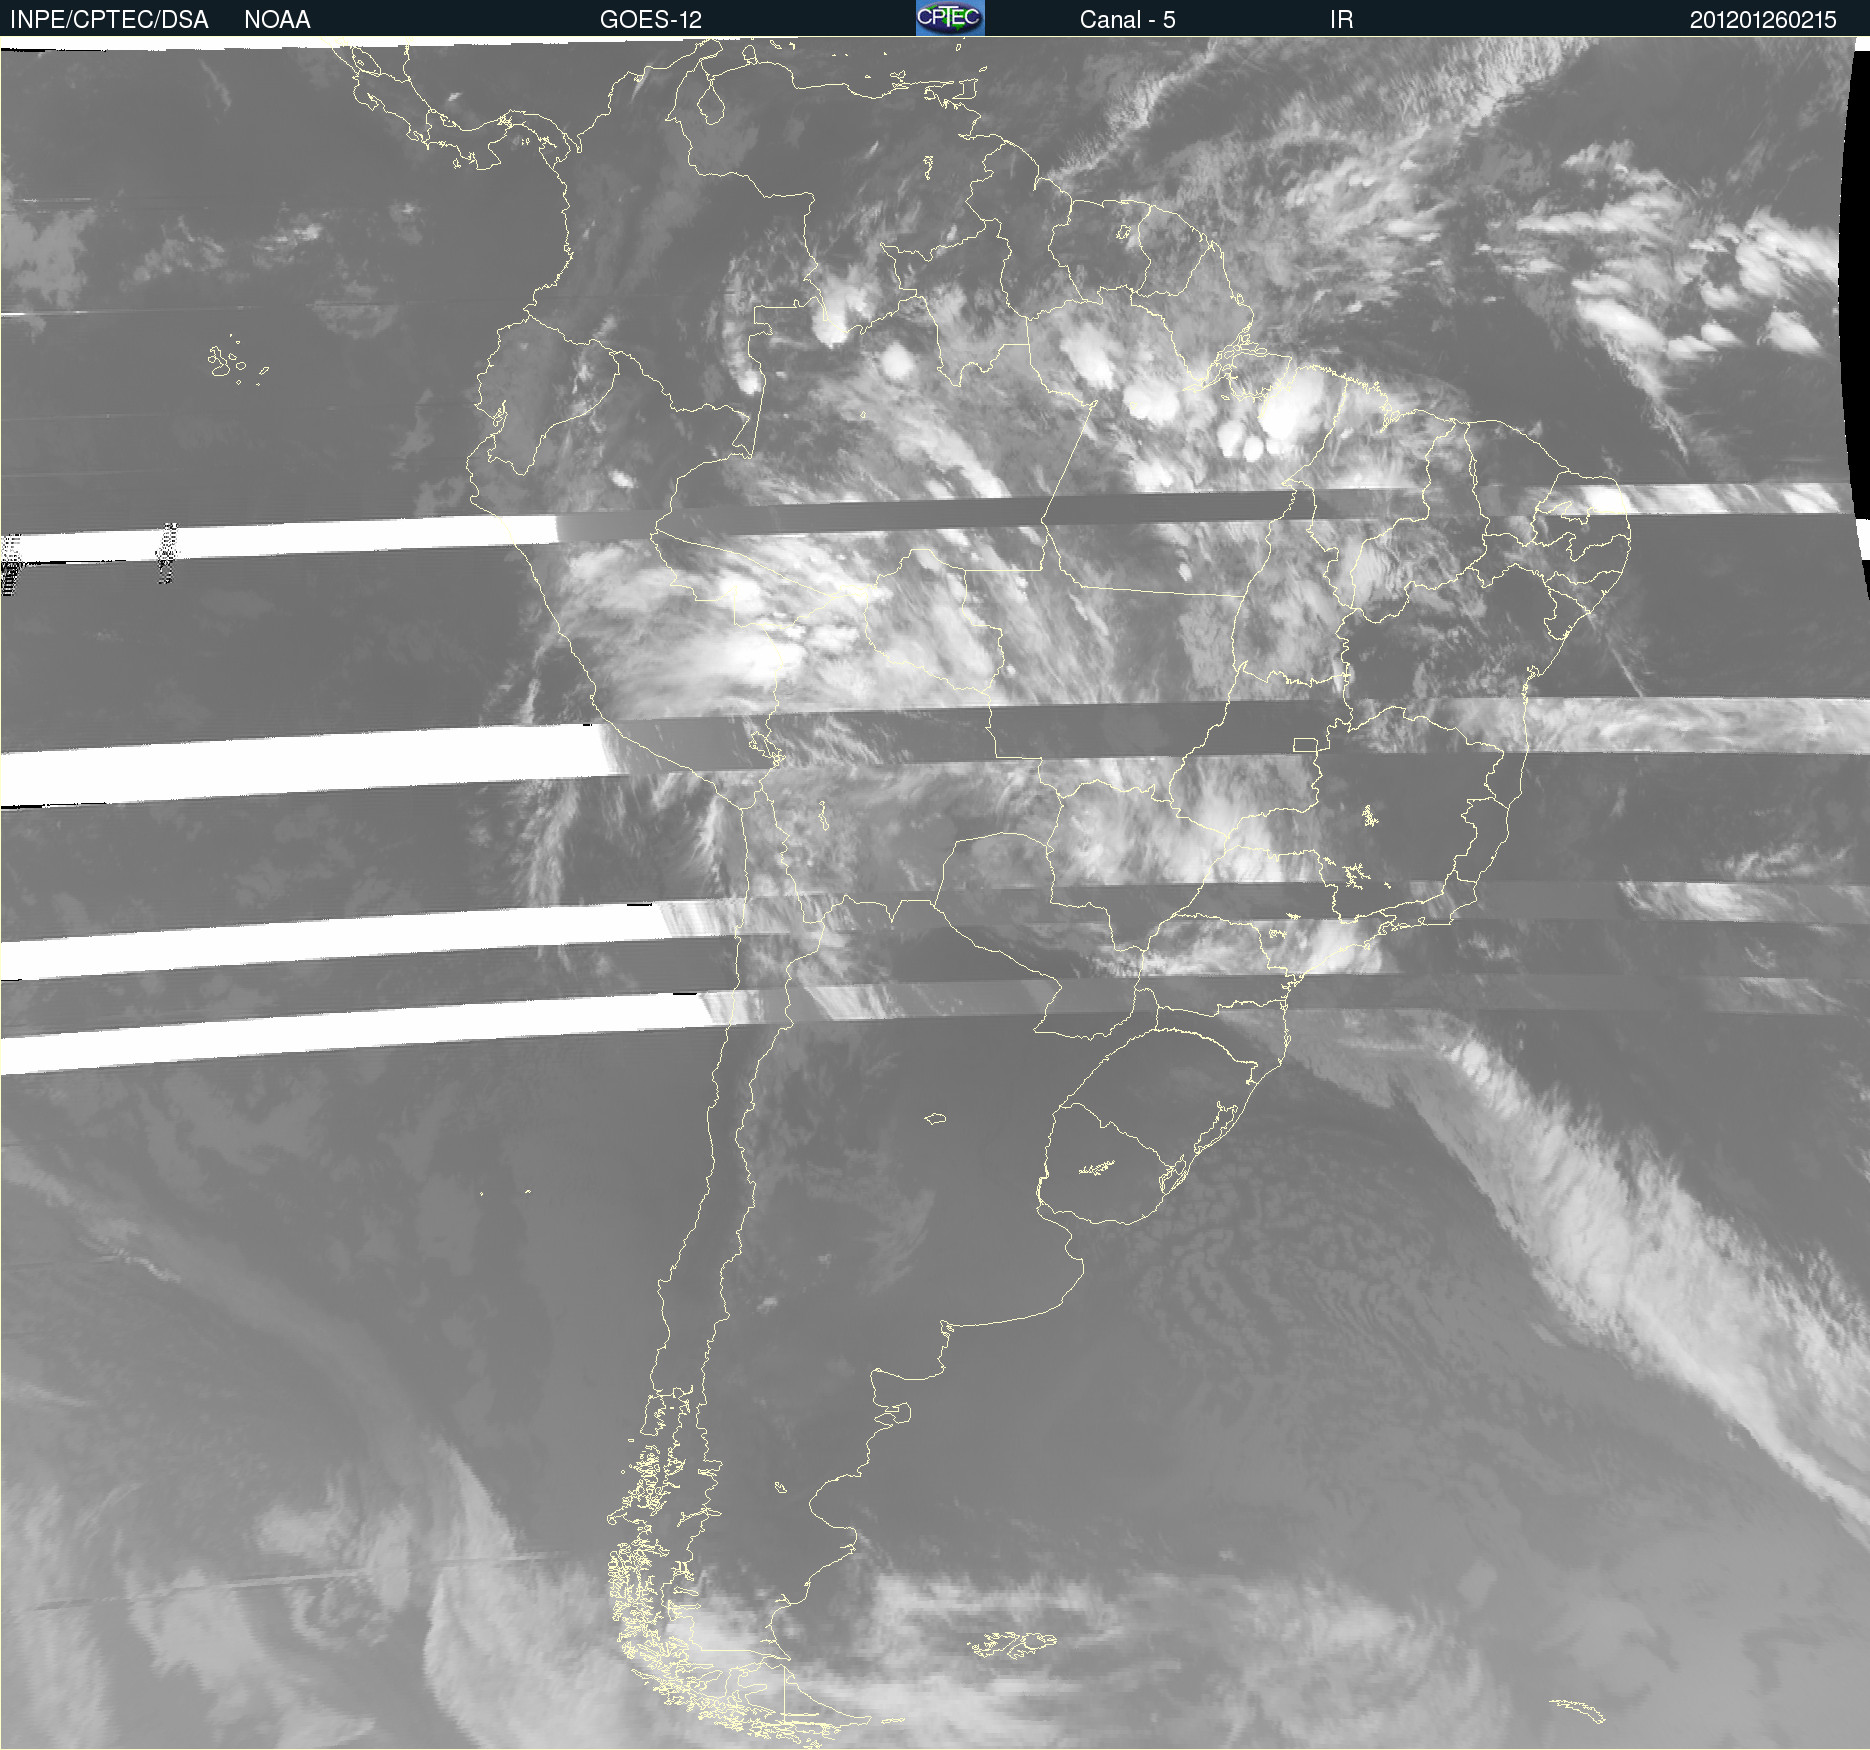The width and height of the screenshot is (1870, 1750).
Task: Click the GOES-12 satellite label
Action: (651, 20)
